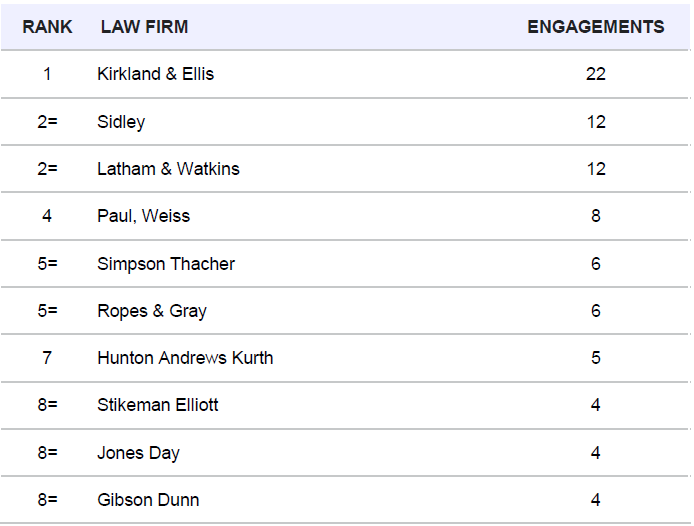Select the Paul, Weiss firm name

pos(143,216)
